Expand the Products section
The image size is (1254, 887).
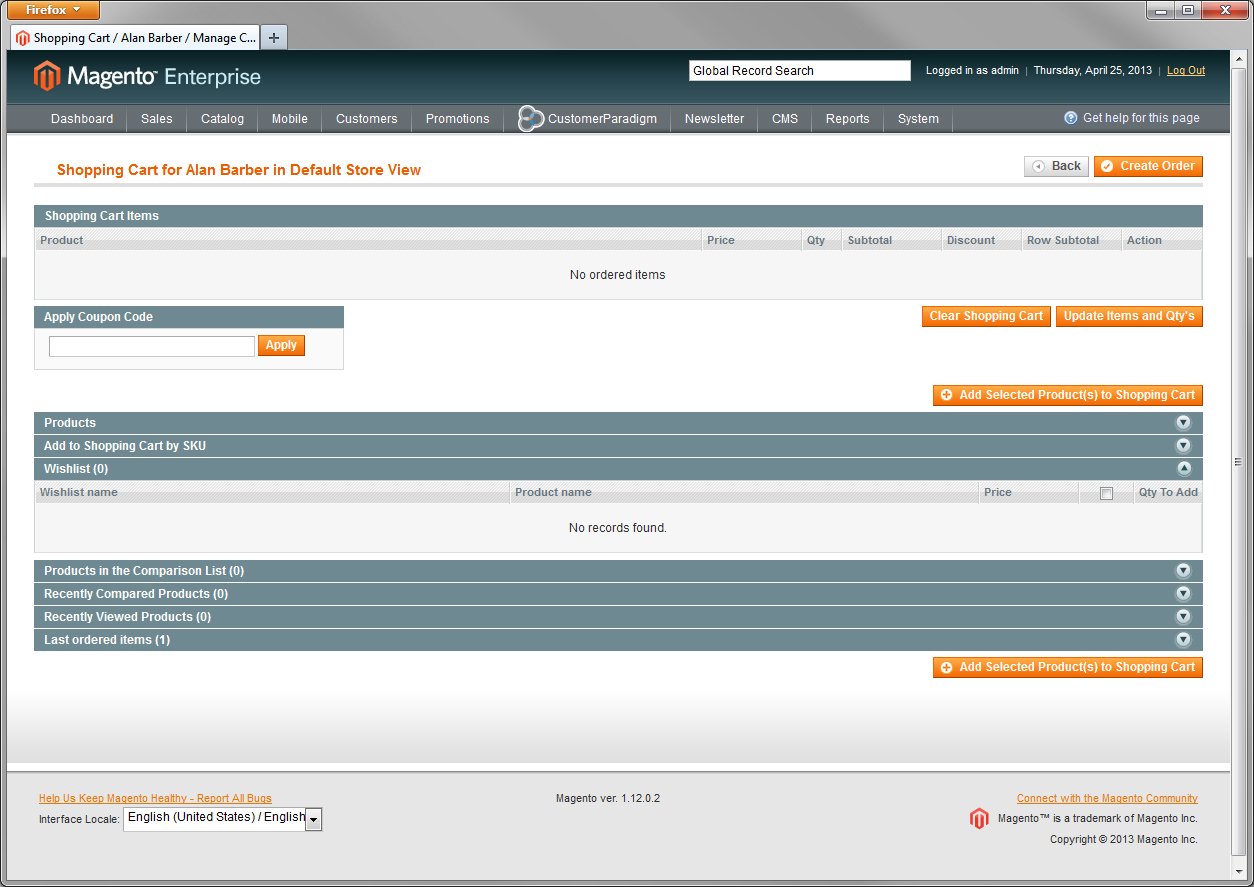click(x=1183, y=423)
